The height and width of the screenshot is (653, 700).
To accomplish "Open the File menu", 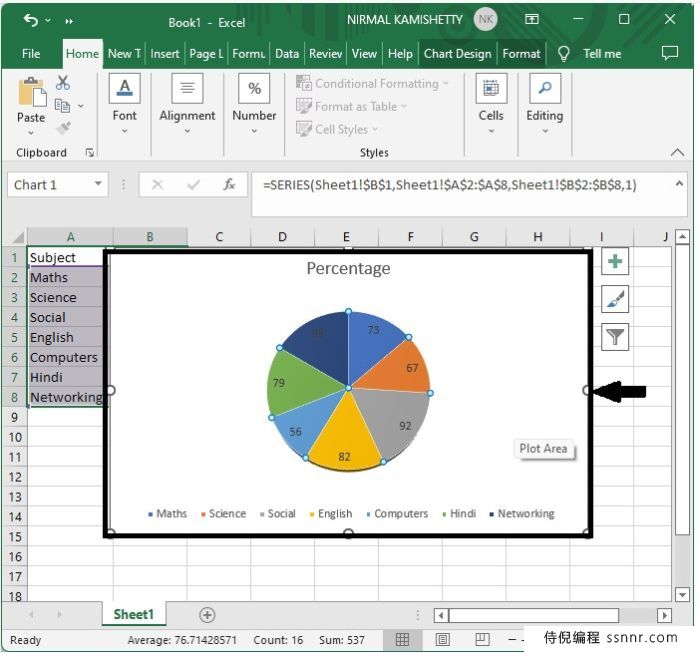I will click(x=31, y=54).
